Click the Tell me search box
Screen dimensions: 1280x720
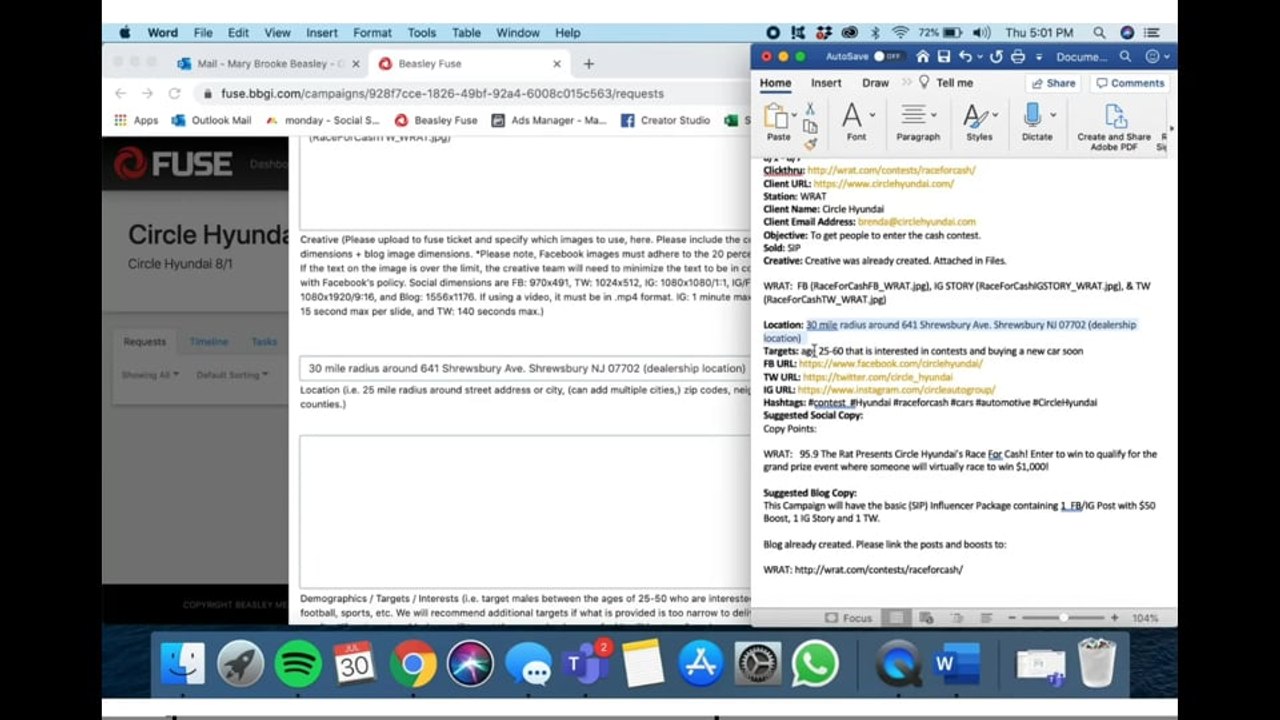[x=946, y=83]
